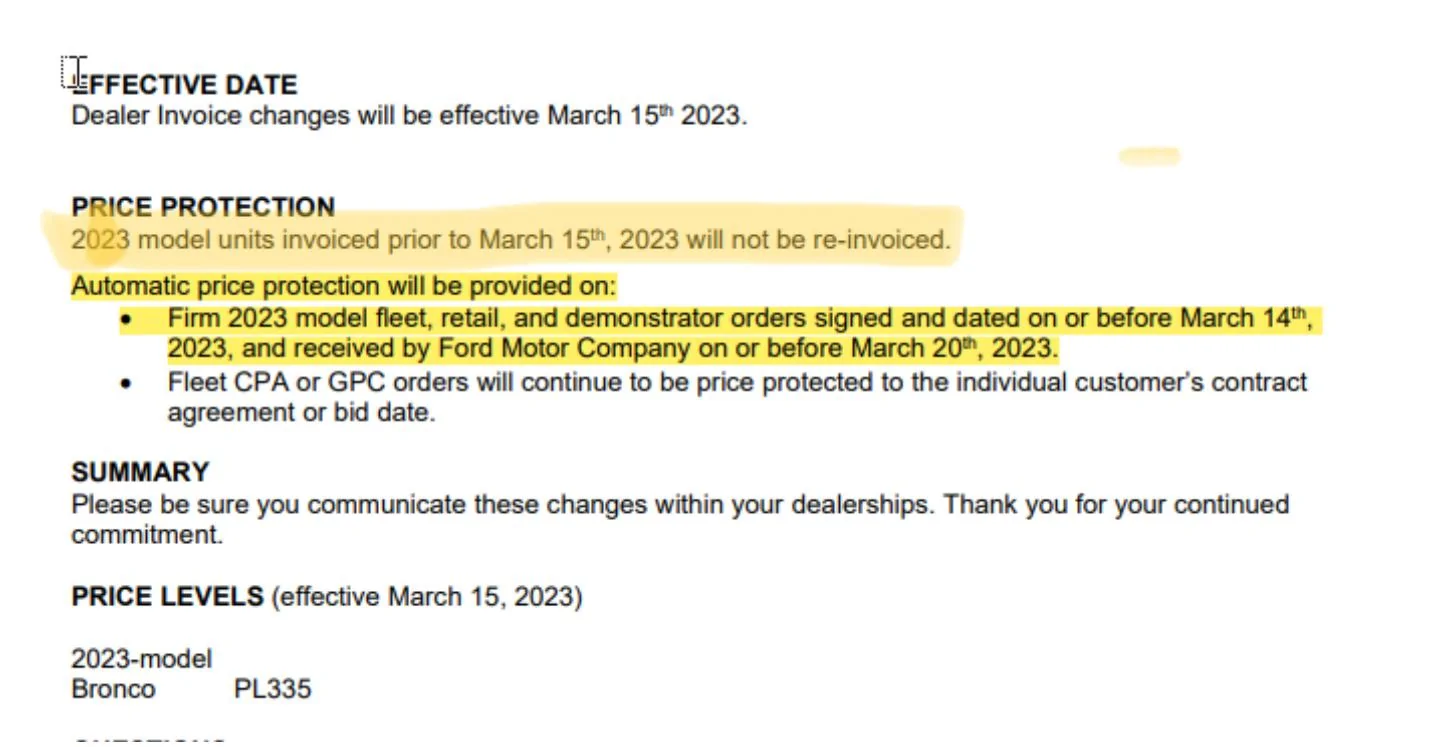This screenshot has height=747, width=1436.
Task: Click the first bullet point marker
Action: [x=126, y=320]
